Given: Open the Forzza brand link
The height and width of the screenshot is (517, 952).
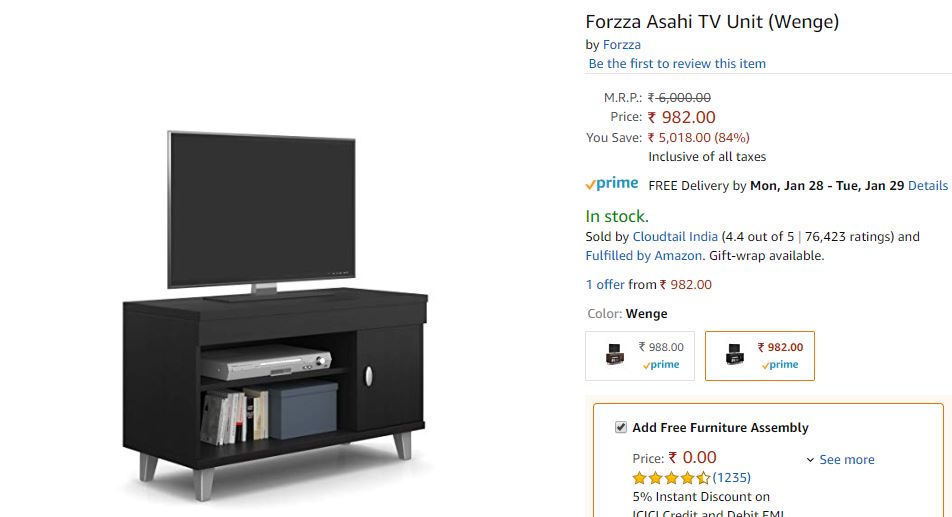Looking at the screenshot, I should (x=622, y=45).
